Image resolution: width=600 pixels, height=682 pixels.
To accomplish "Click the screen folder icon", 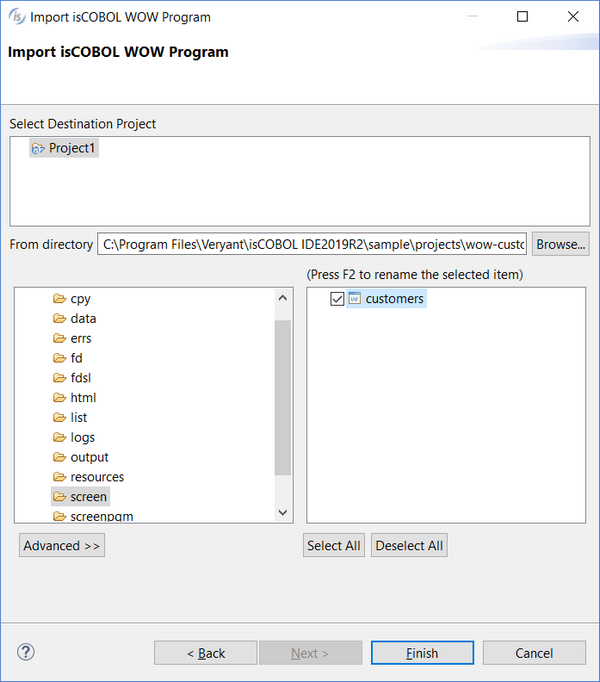I will (59, 497).
